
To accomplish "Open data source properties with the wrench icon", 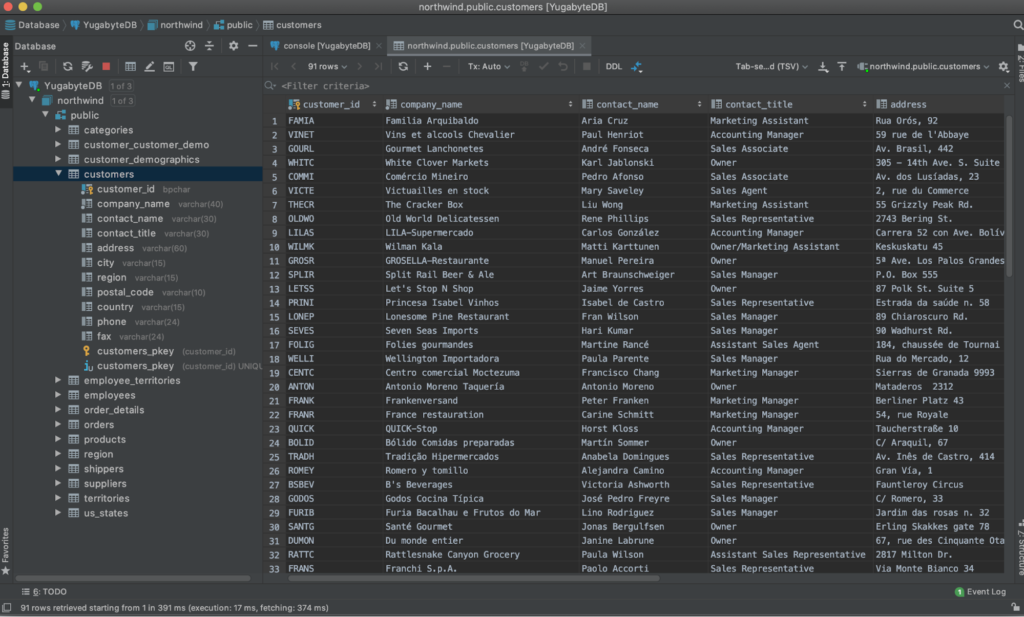I will (x=87, y=66).
